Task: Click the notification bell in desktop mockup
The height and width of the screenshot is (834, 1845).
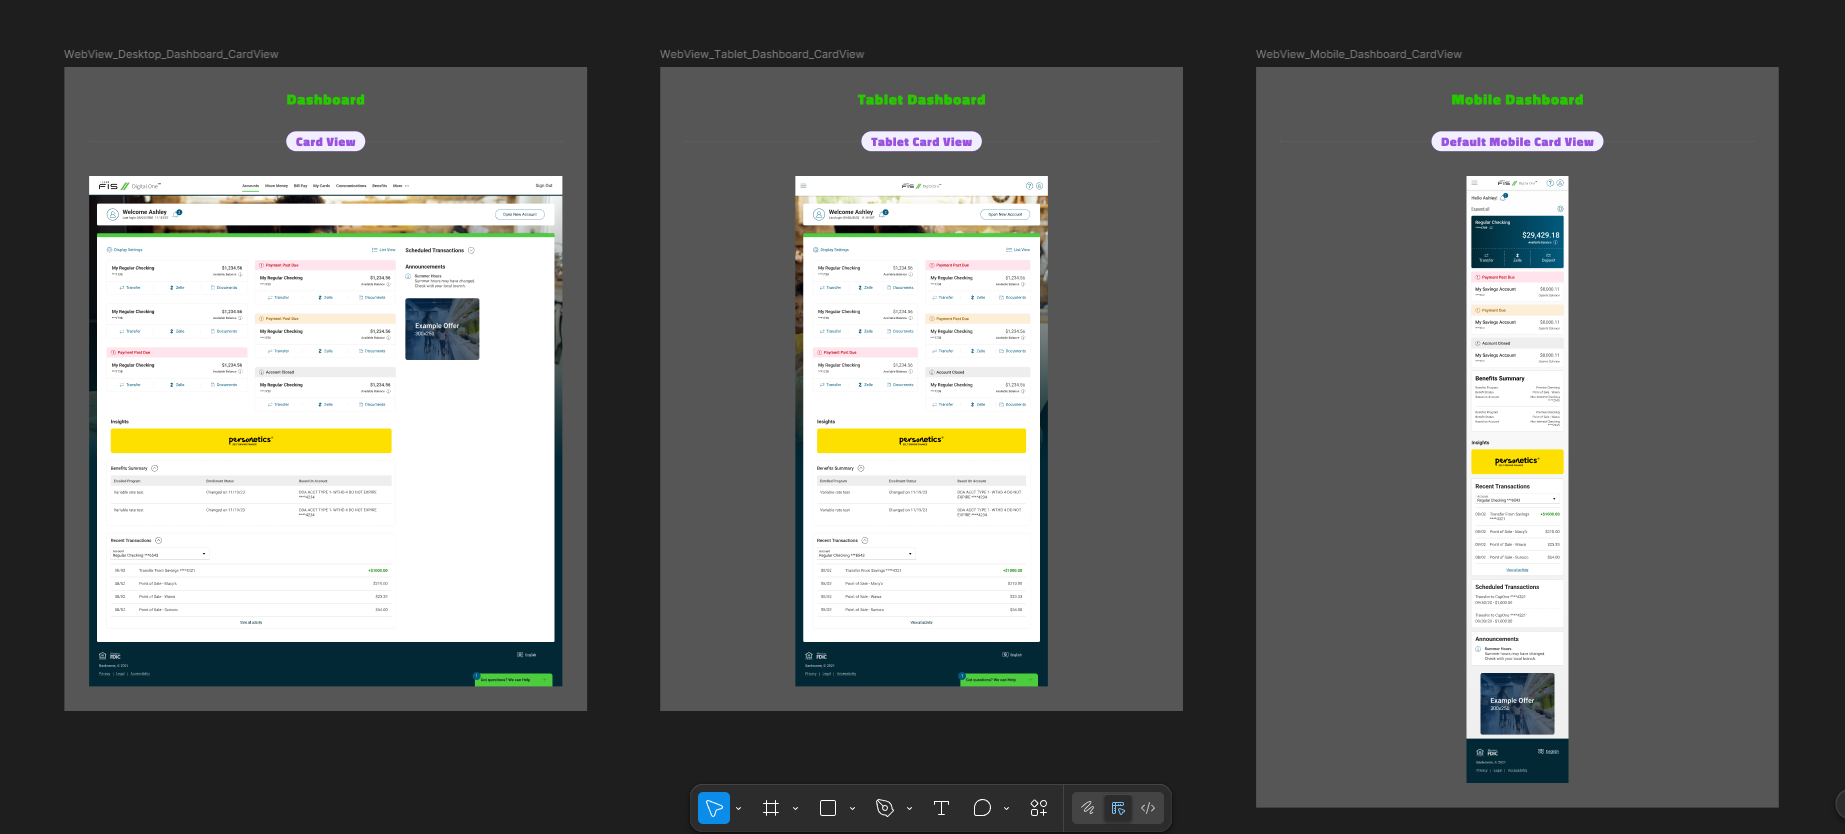Action: click(x=176, y=213)
